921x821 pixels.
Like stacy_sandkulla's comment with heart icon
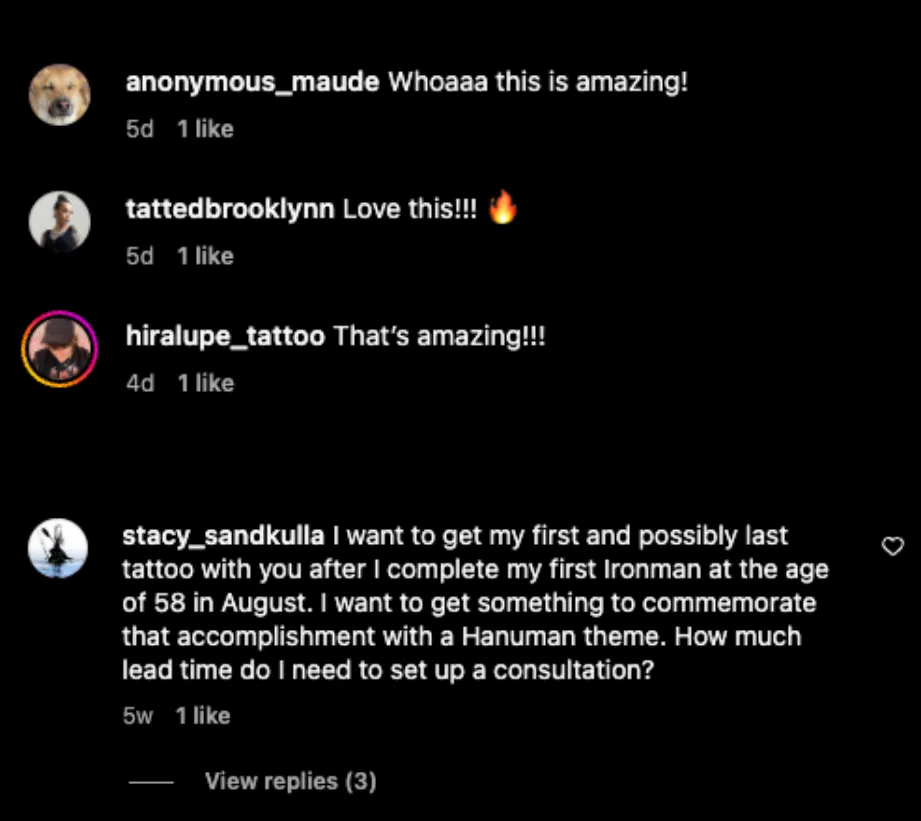tap(892, 546)
